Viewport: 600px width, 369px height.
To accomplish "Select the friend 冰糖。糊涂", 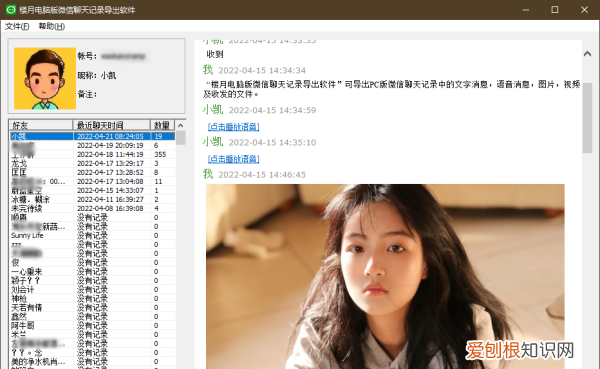I will pyautogui.click(x=92, y=199).
